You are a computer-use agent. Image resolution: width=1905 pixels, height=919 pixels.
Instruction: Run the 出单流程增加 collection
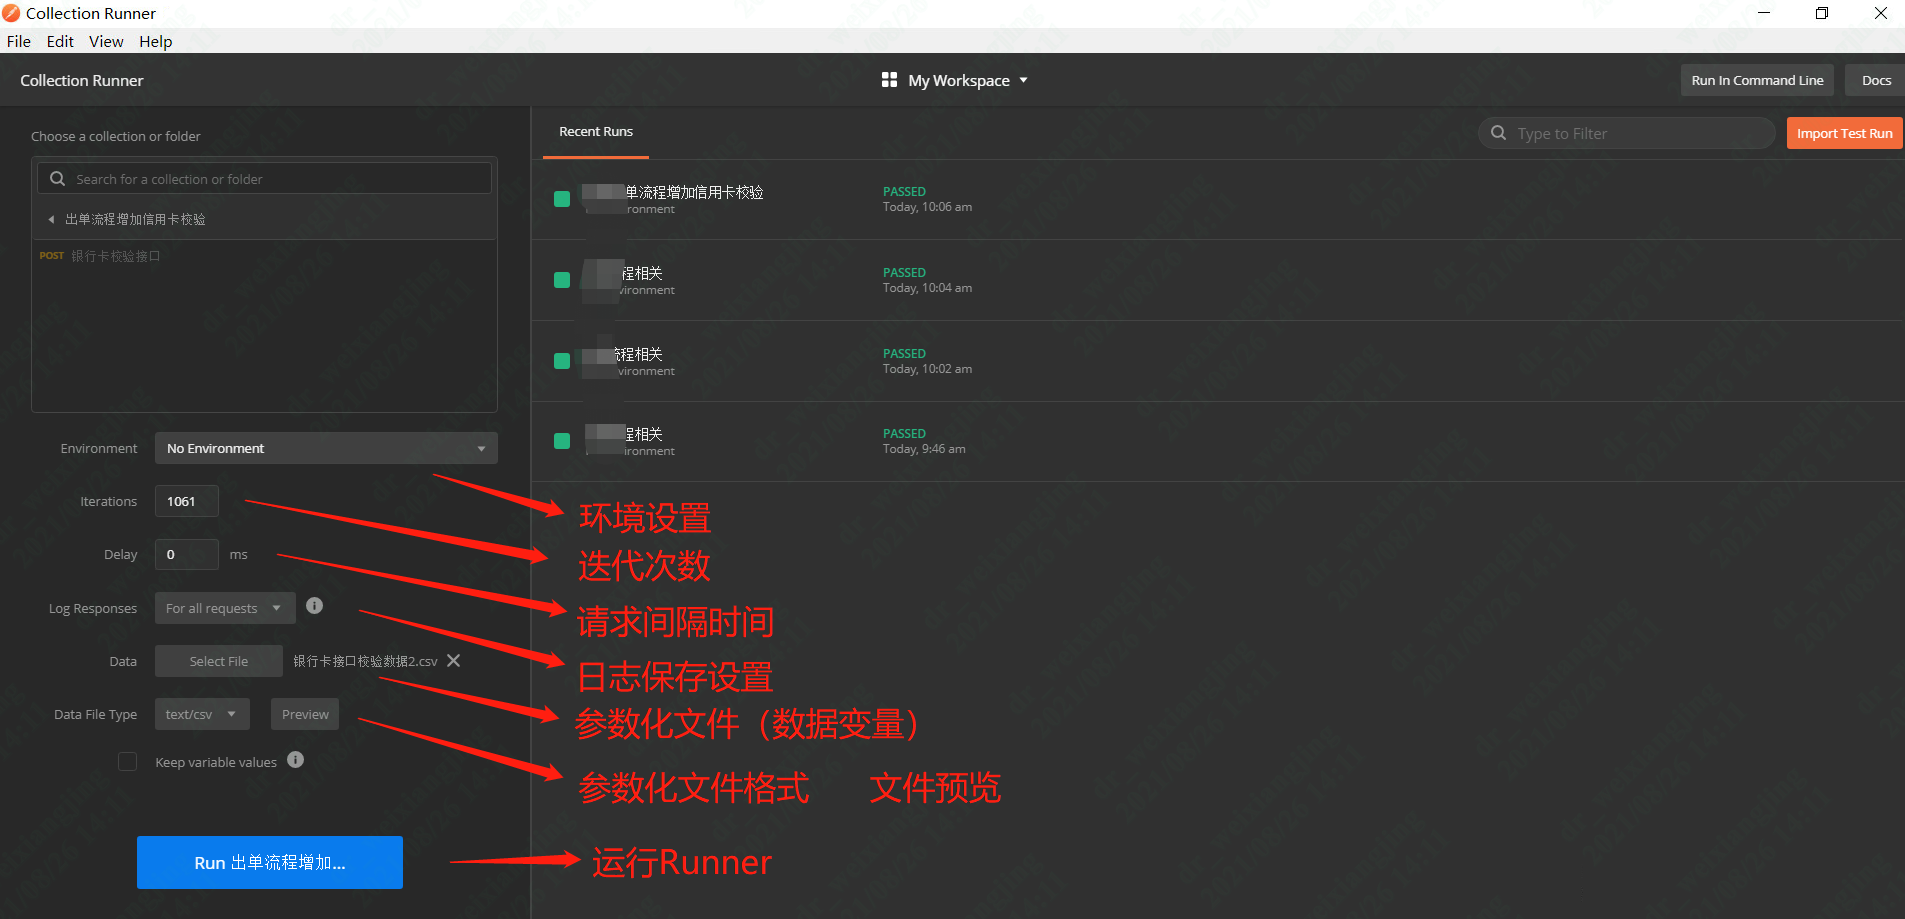[x=270, y=862]
